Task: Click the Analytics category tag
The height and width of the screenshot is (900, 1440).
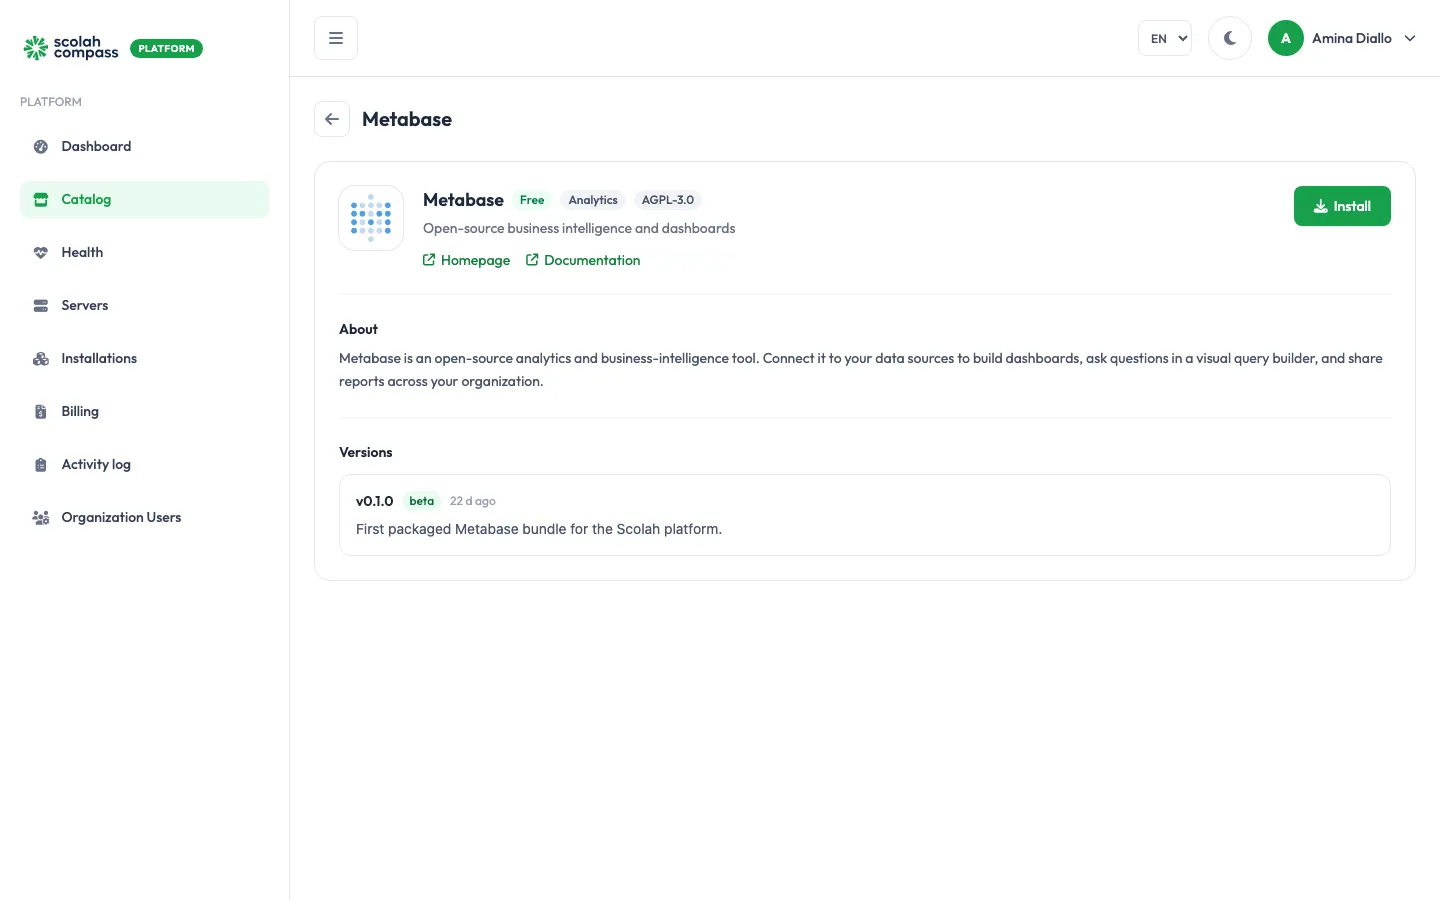Action: 593,200
